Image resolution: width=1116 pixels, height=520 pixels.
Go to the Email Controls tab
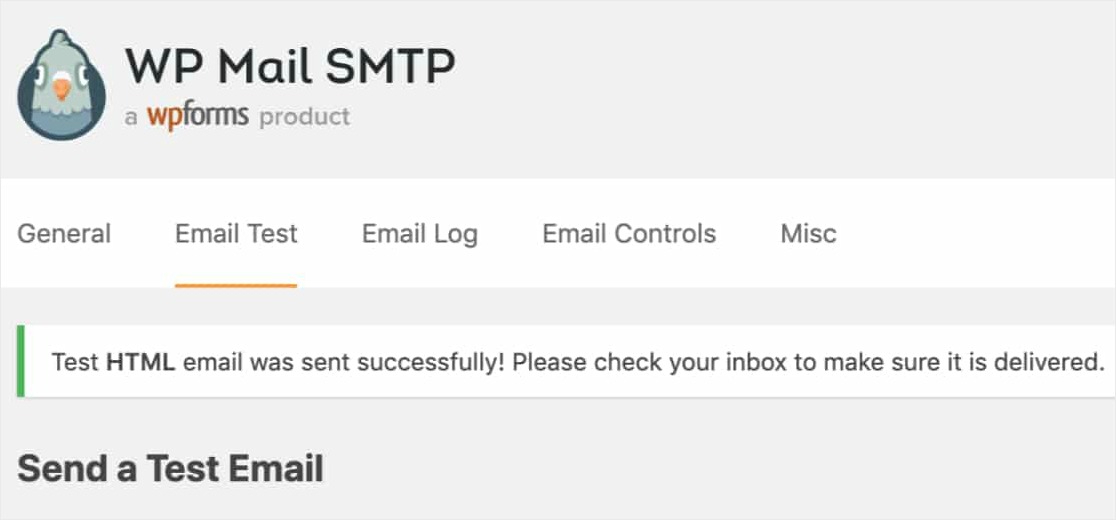coord(629,234)
